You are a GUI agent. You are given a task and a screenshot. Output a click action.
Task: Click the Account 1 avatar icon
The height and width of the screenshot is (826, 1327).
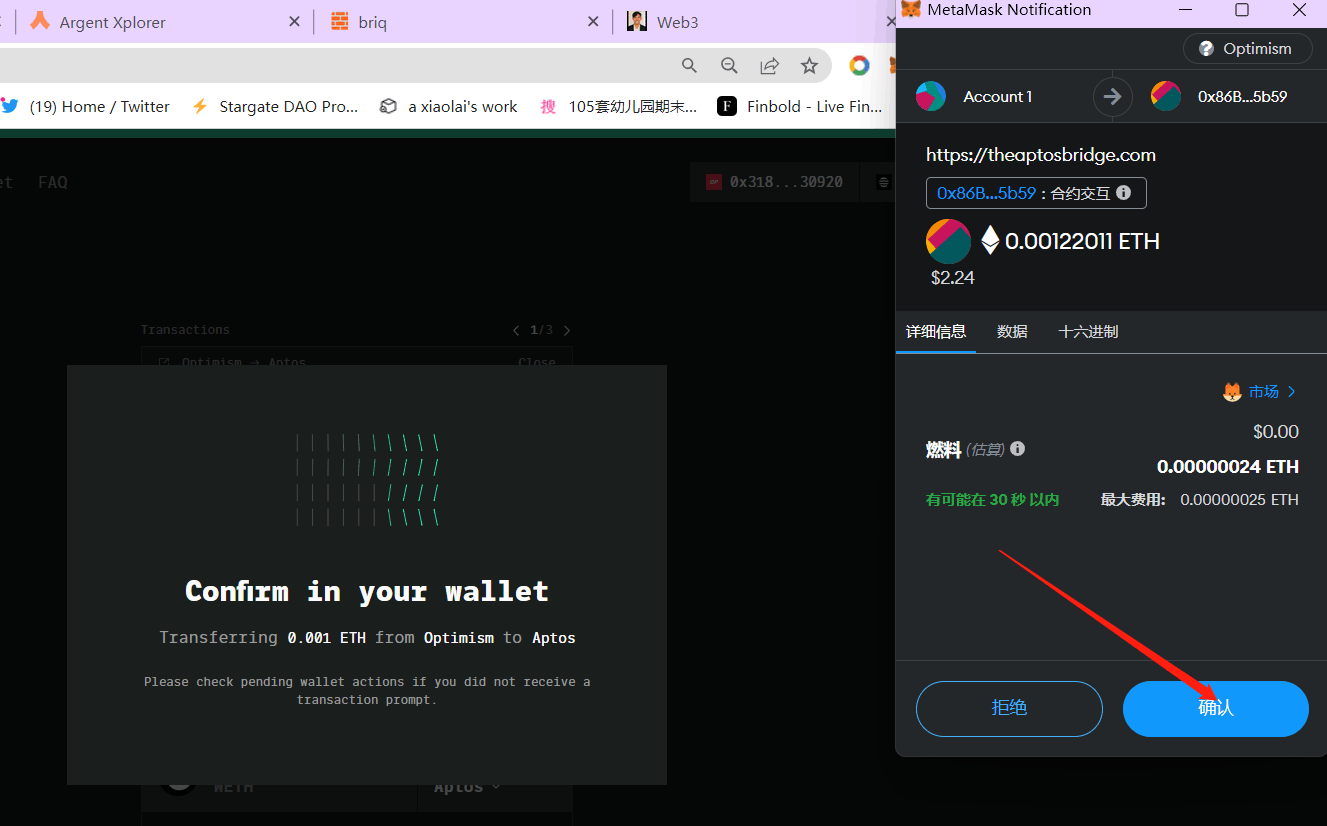pos(931,97)
